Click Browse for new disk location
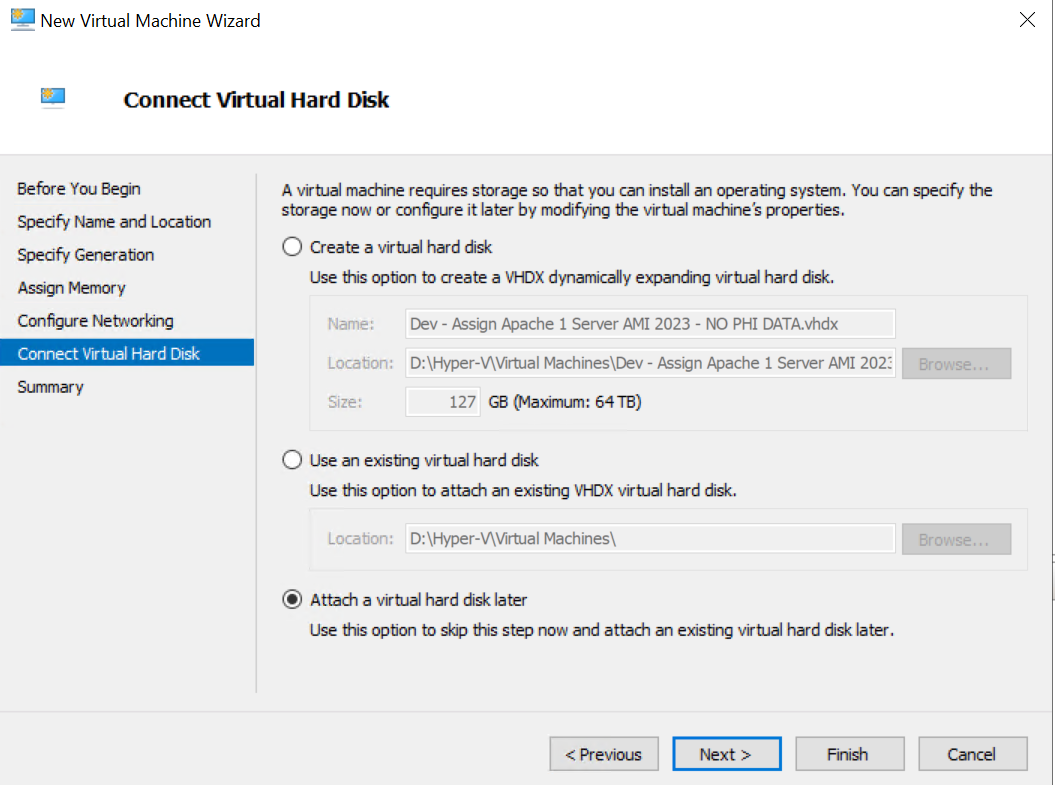 (x=956, y=364)
